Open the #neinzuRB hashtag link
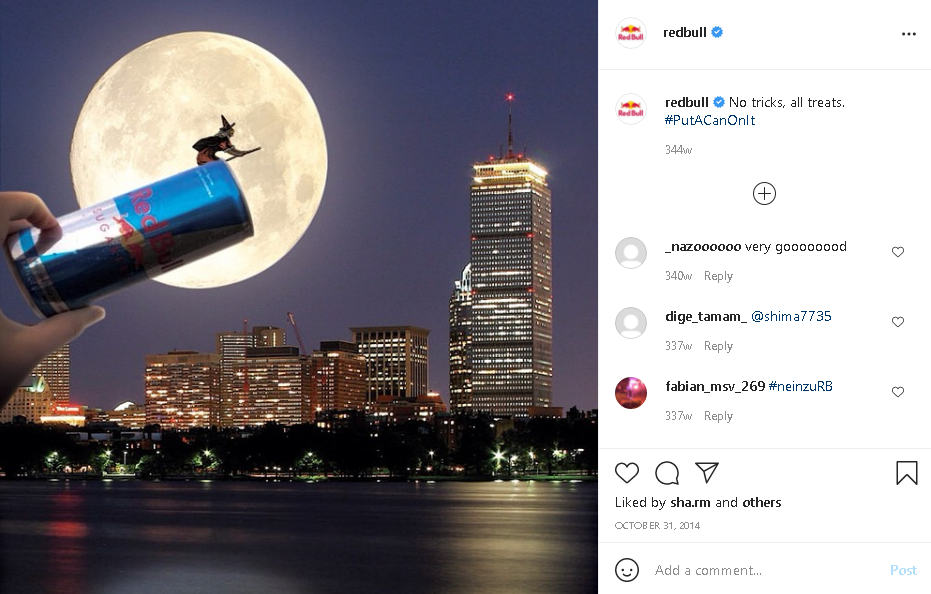Screen dimensions: 931x594 coord(800,387)
